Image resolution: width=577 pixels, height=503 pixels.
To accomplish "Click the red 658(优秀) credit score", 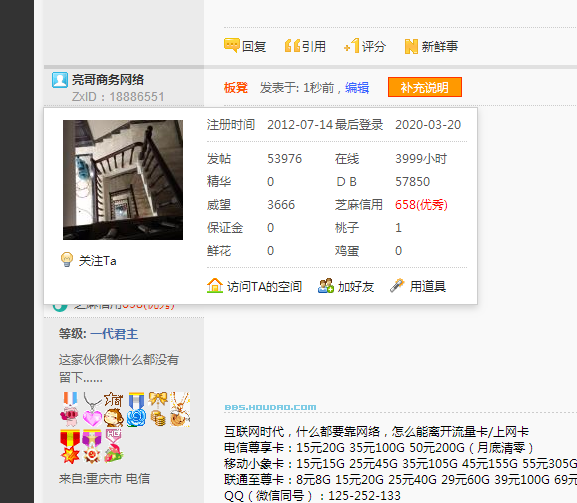I will tap(421, 205).
